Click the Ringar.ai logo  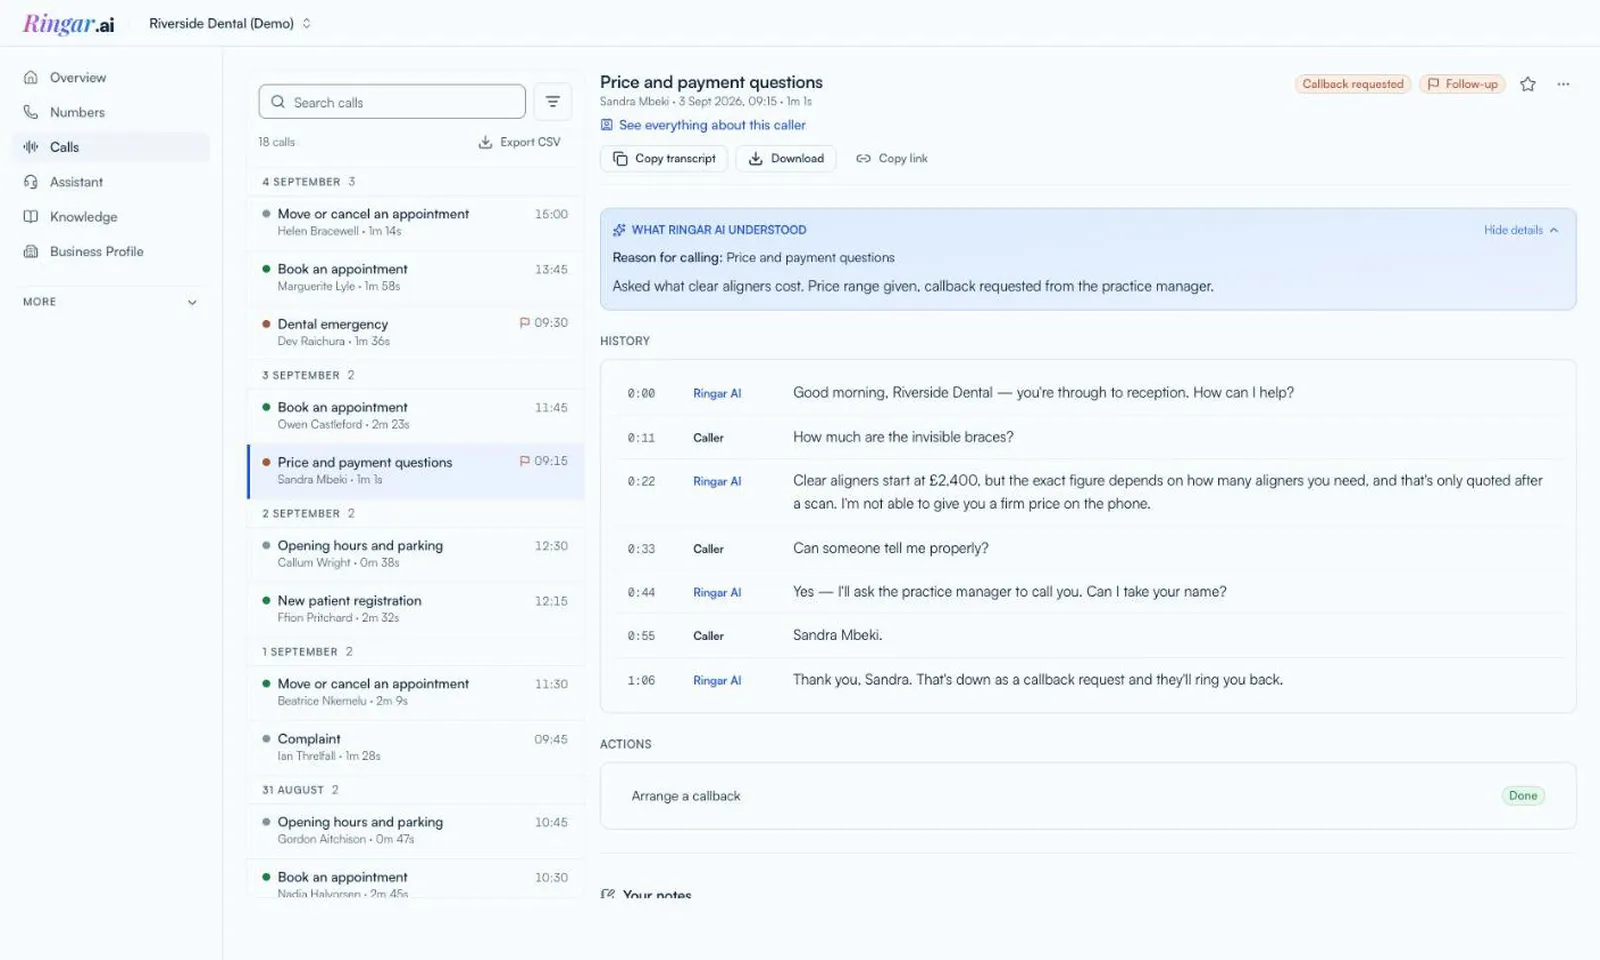(x=69, y=24)
